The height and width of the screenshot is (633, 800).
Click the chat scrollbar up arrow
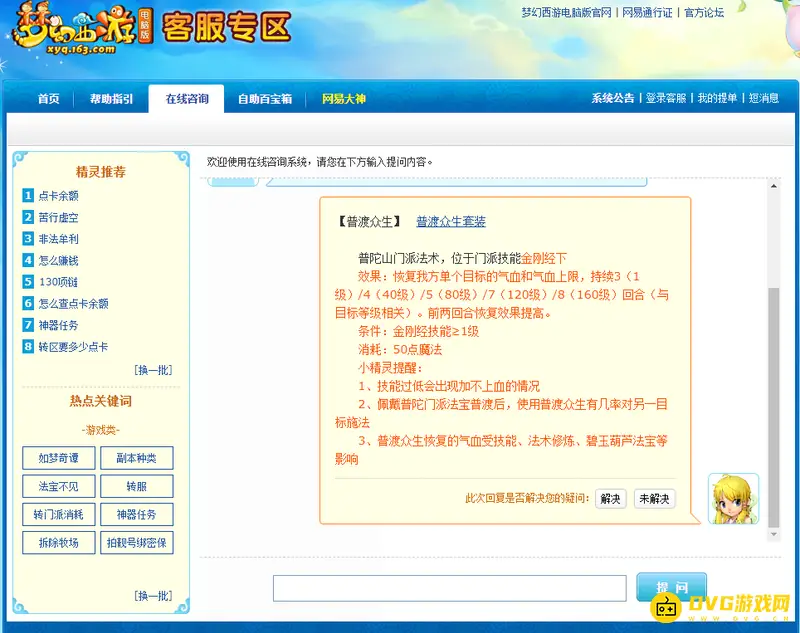tap(773, 186)
